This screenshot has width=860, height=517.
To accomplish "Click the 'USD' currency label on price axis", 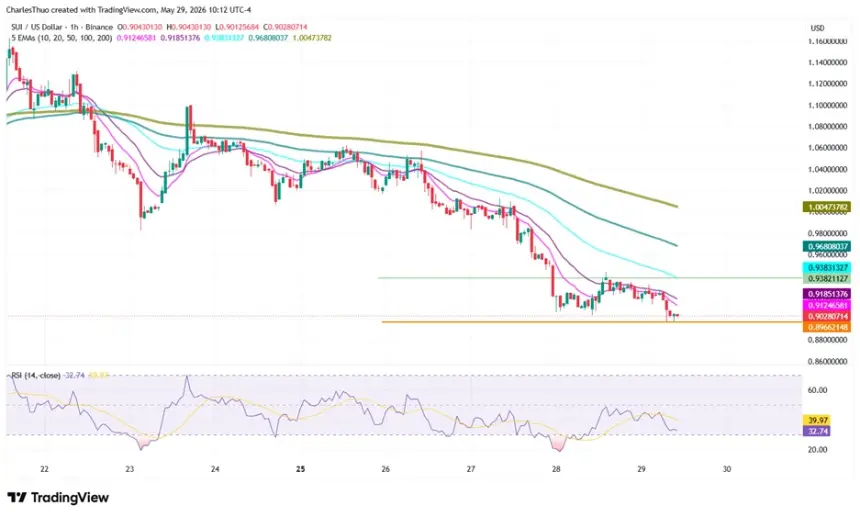I will coord(817,28).
